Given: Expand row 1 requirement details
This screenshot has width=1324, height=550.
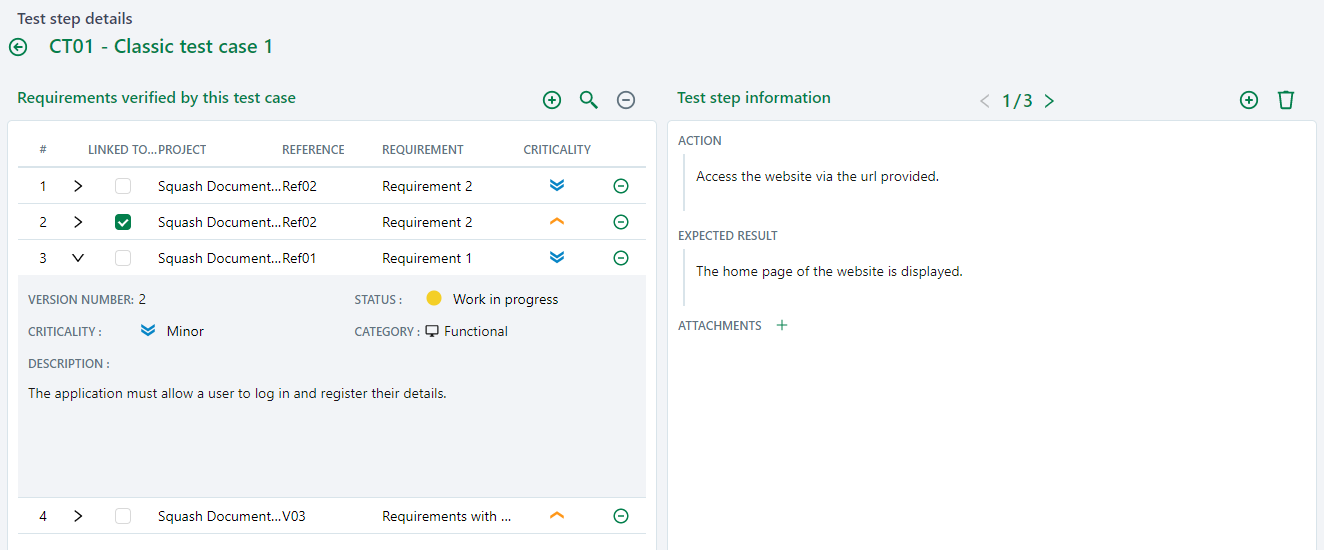Looking at the screenshot, I should pyautogui.click(x=78, y=186).
